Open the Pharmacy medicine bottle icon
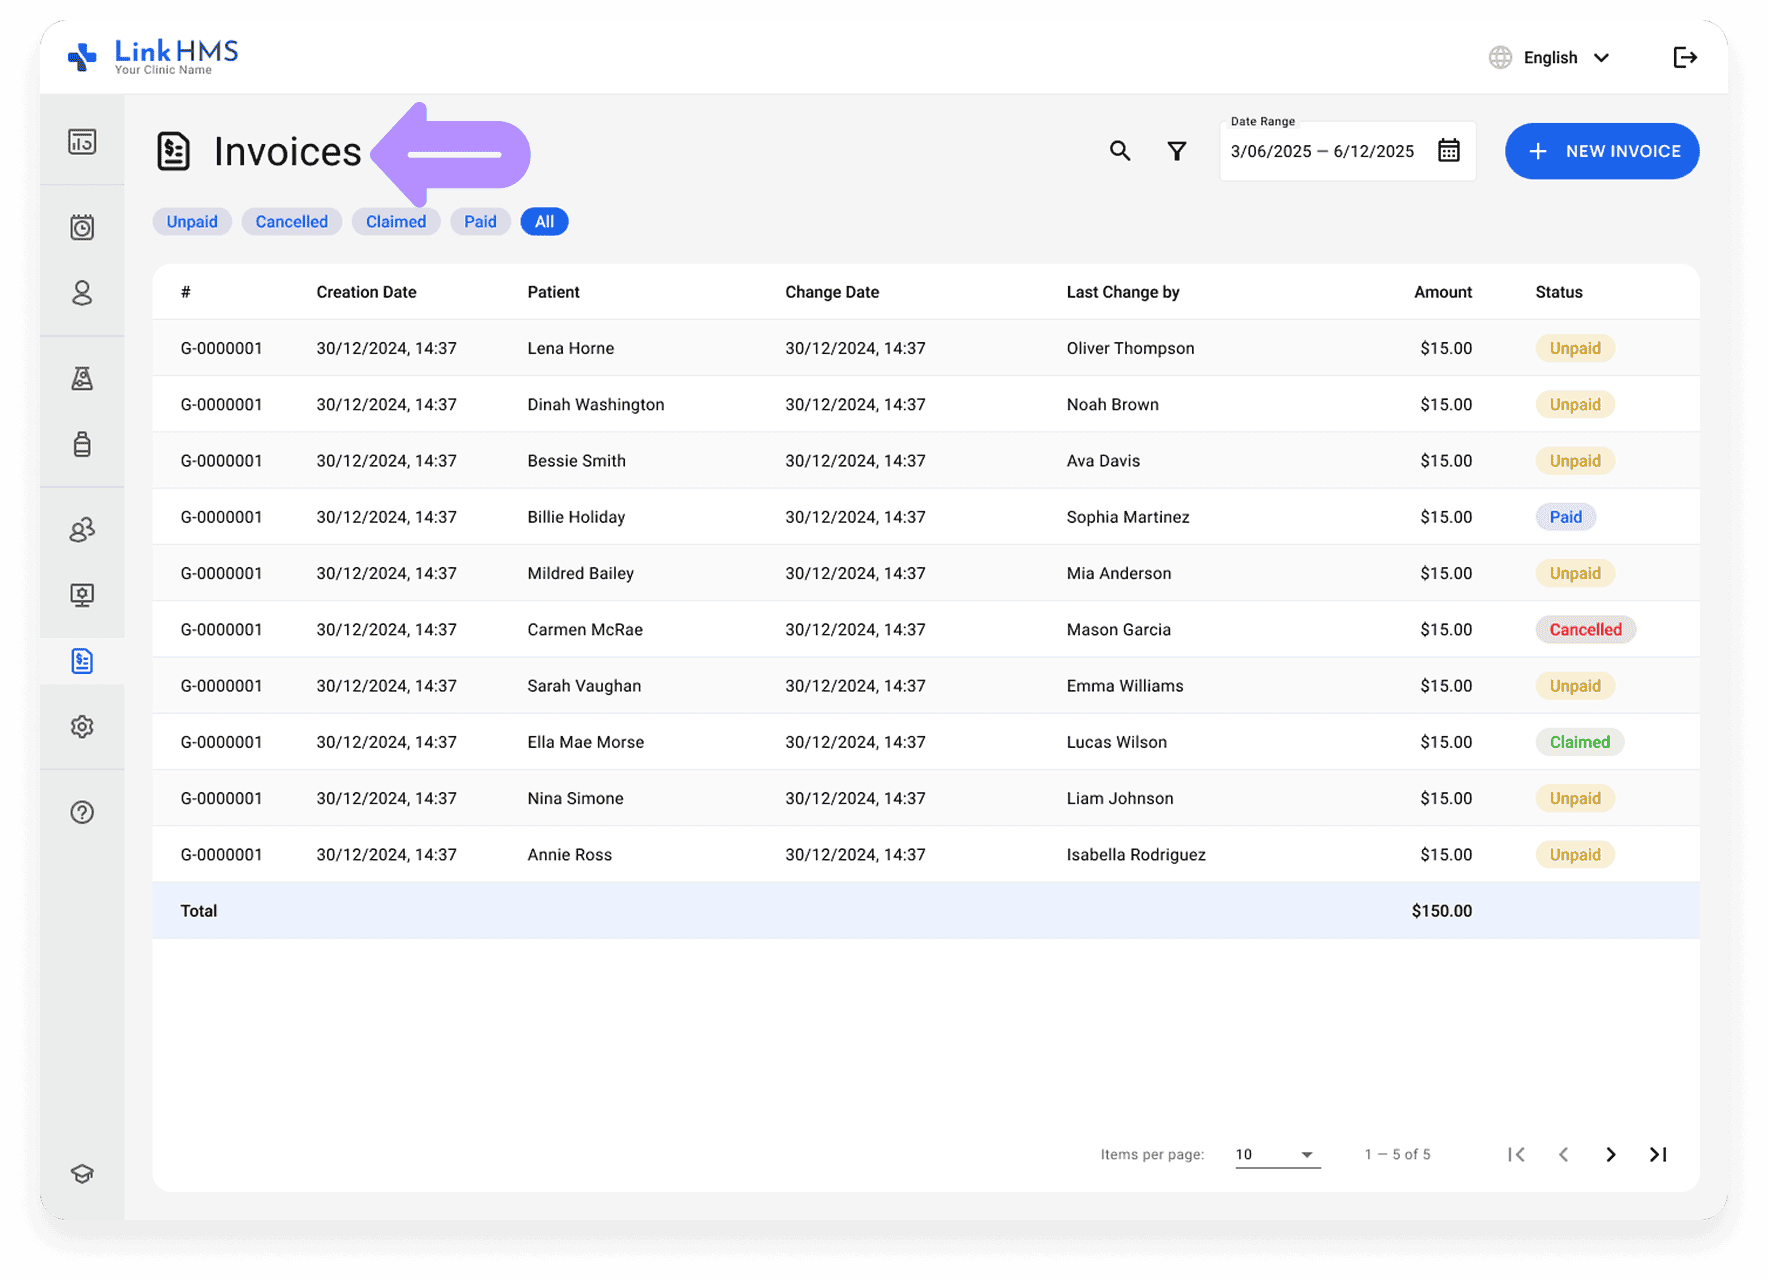The width and height of the screenshot is (1768, 1280). point(81,444)
